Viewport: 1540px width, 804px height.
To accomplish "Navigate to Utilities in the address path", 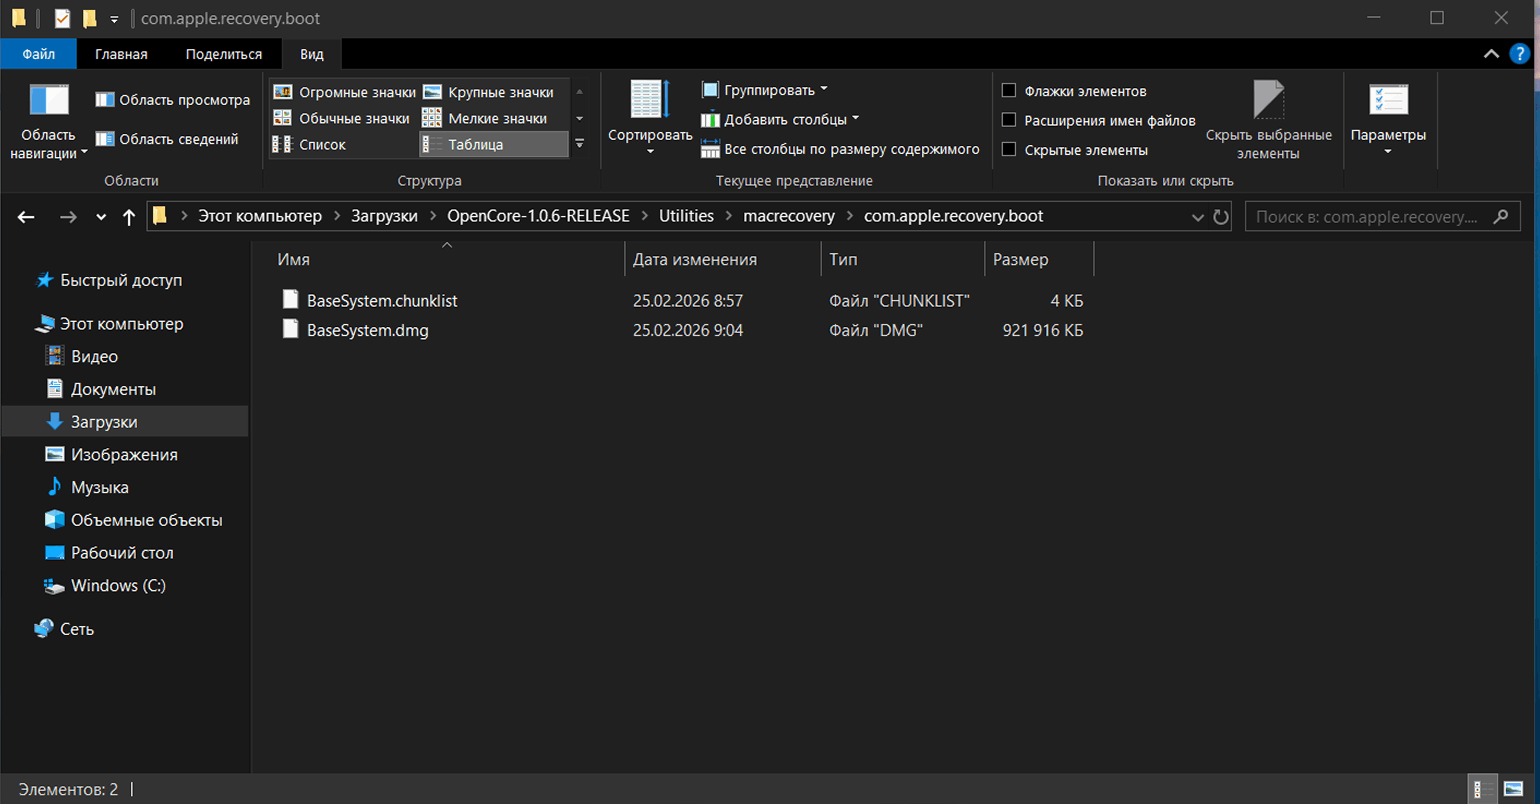I will click(686, 216).
